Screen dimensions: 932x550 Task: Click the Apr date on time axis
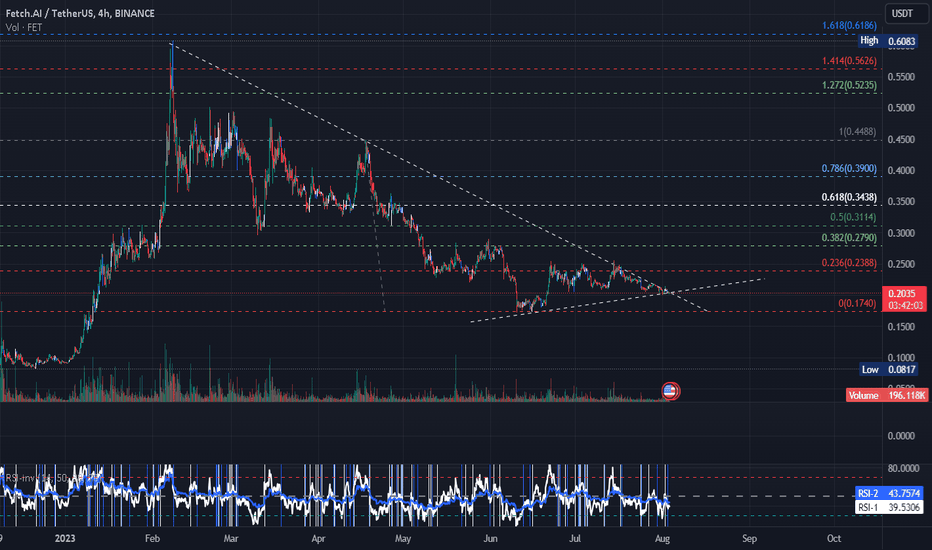click(318, 539)
